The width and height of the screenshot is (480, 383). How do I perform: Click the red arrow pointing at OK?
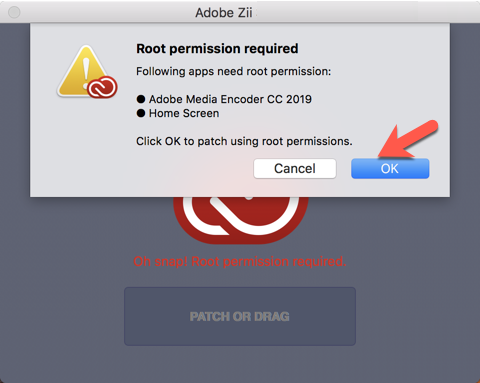coord(408,139)
